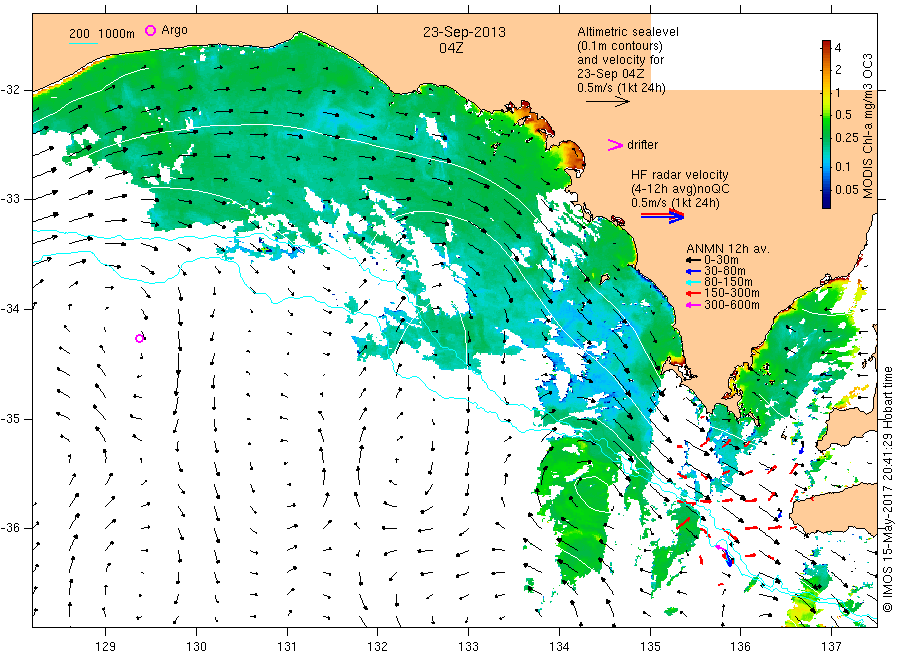Click the 'drifter' legend label
The height and width of the screenshot is (660, 900).
click(x=643, y=145)
